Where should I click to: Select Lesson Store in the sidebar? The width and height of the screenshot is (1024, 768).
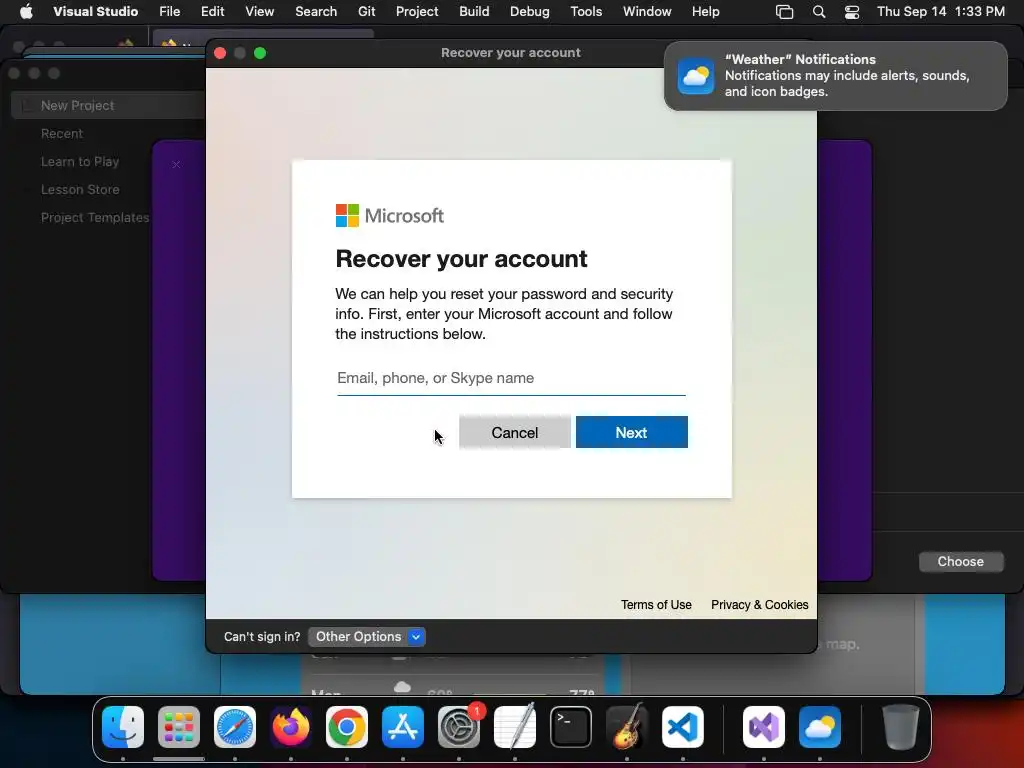80,189
